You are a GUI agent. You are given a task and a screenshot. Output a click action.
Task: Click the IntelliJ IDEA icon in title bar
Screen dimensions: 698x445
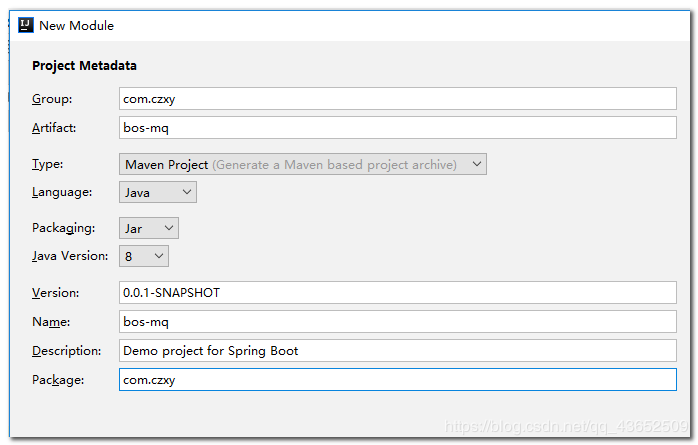26,25
